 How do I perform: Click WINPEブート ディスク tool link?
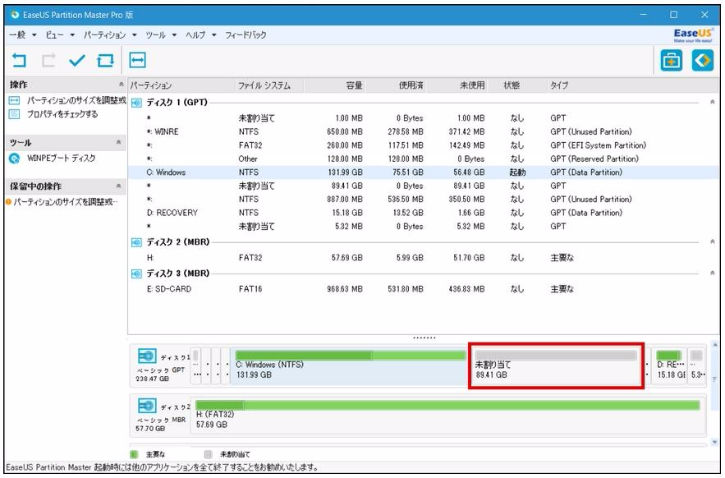coord(61,159)
